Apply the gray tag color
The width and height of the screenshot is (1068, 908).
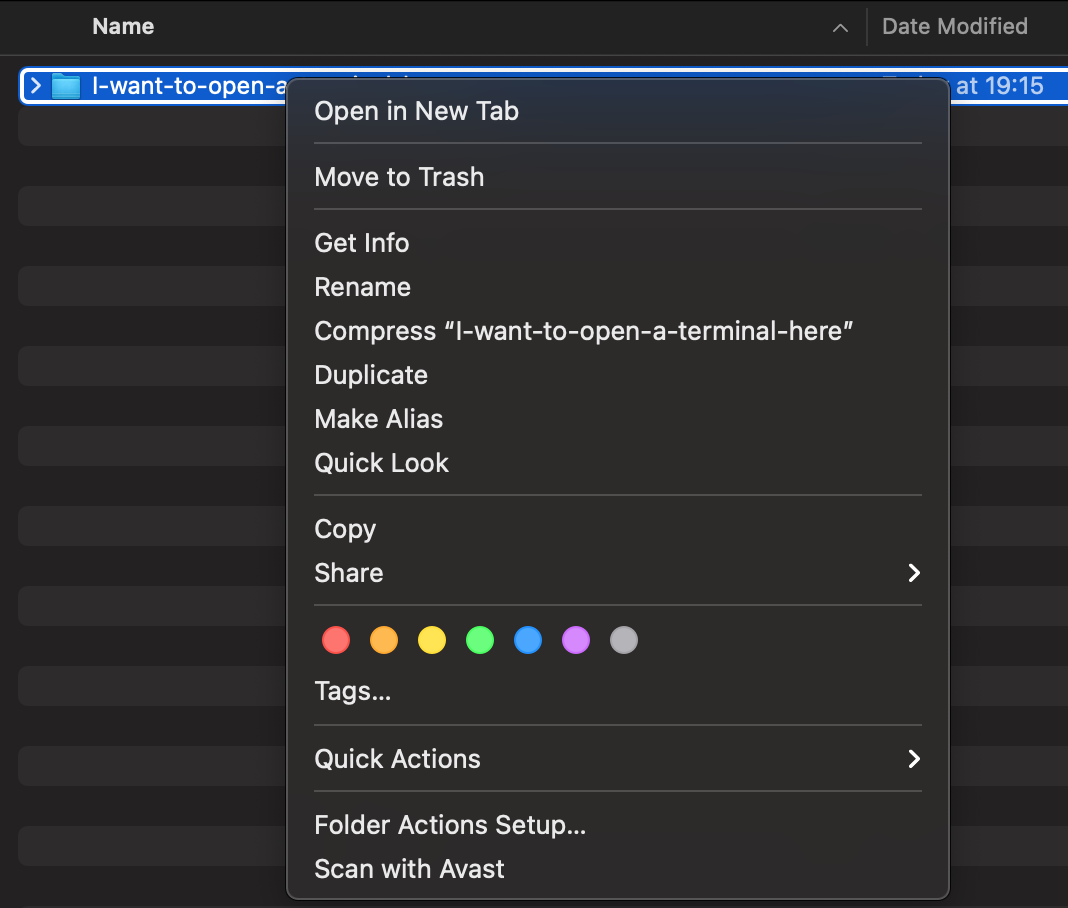[x=624, y=640]
